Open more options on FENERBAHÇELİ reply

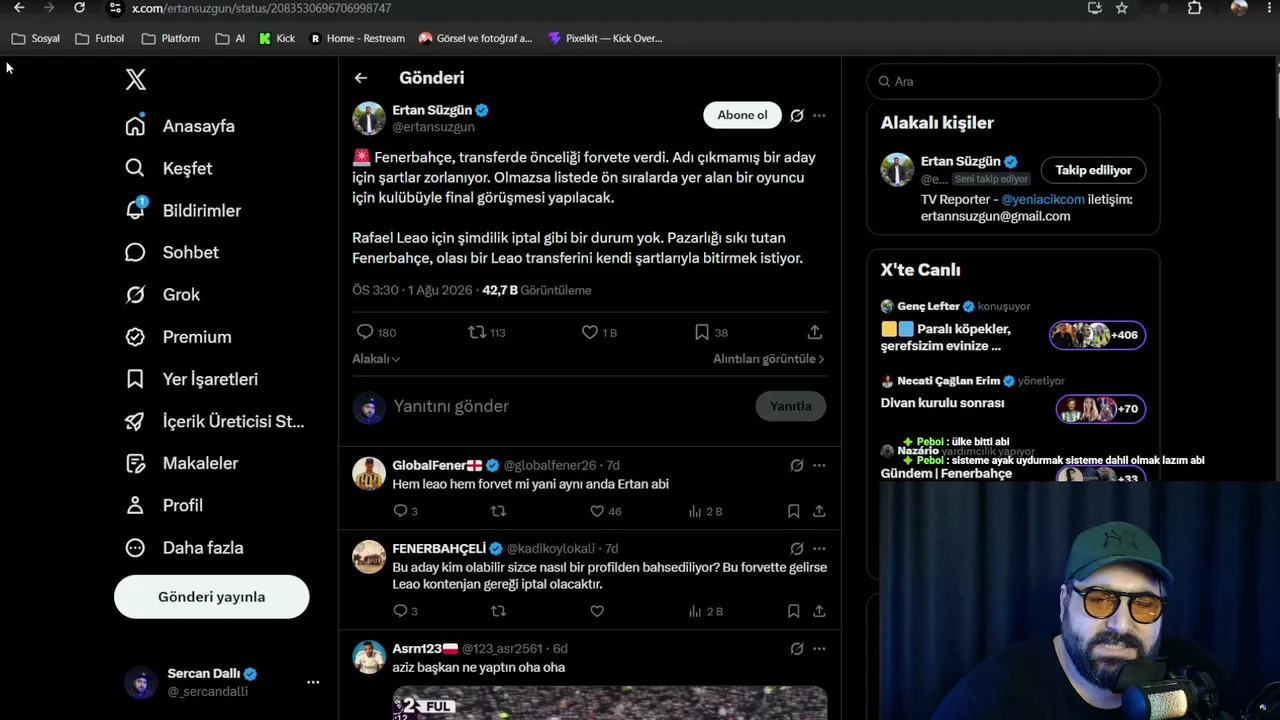[x=819, y=548]
